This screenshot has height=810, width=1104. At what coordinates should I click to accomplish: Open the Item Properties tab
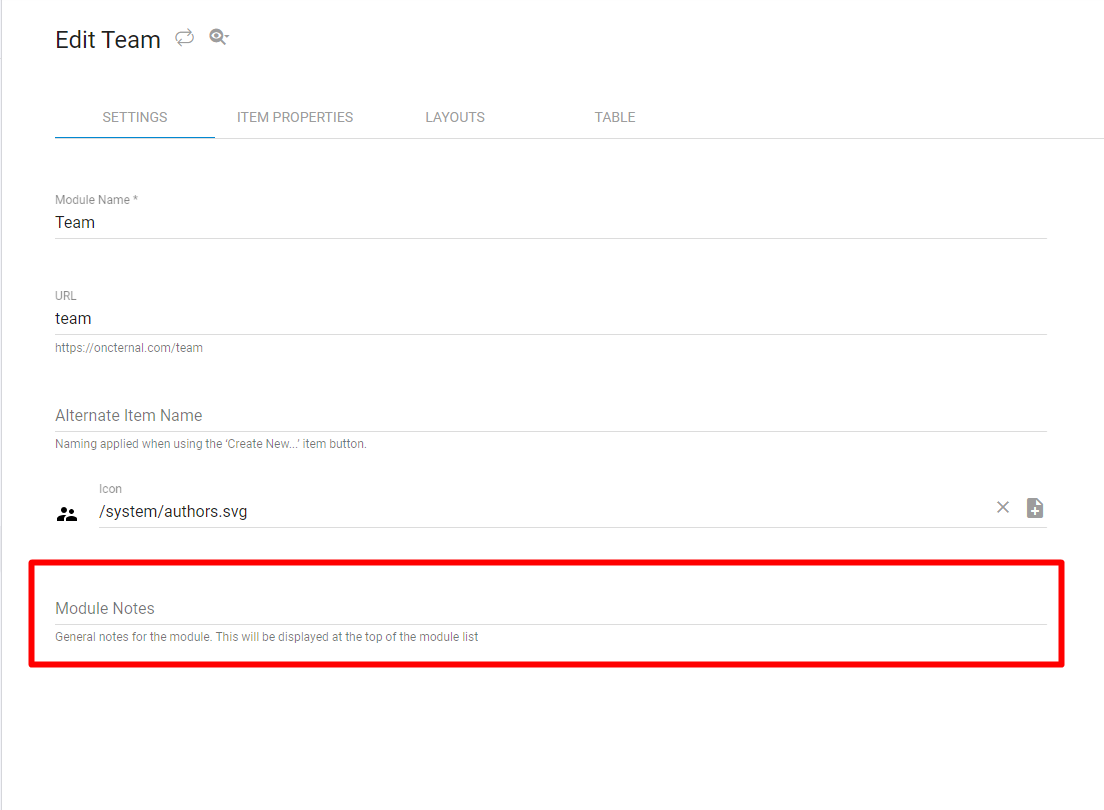pyautogui.click(x=295, y=117)
